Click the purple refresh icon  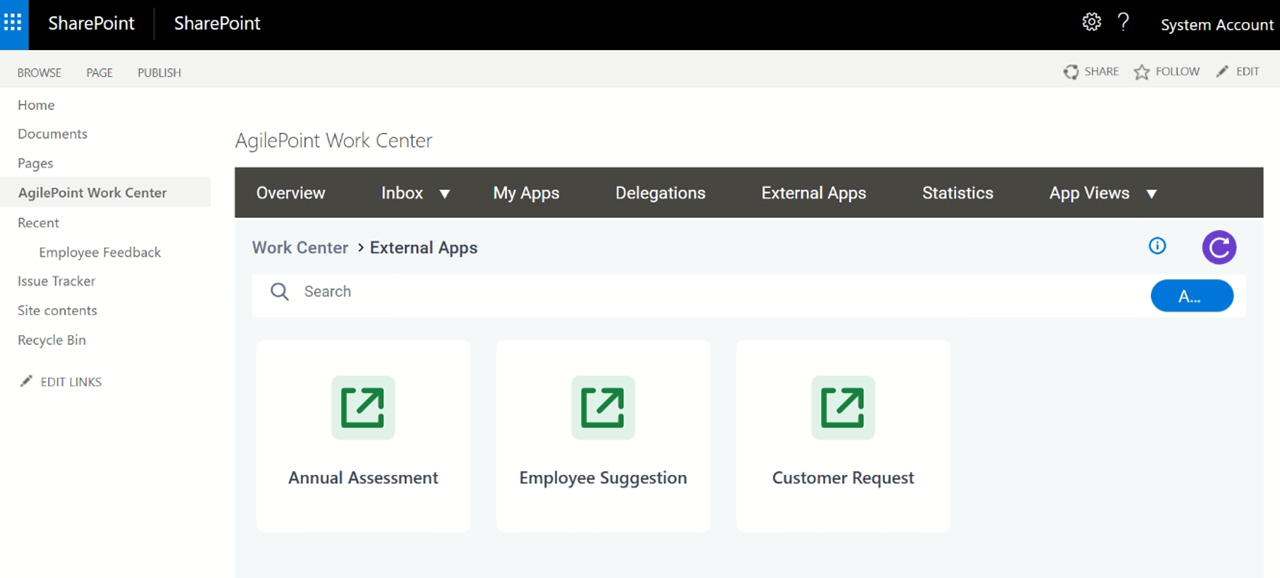[1219, 247]
